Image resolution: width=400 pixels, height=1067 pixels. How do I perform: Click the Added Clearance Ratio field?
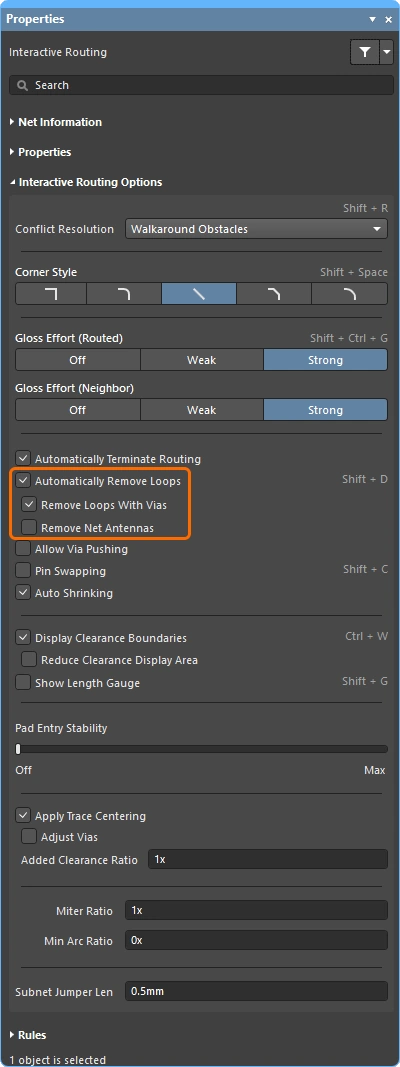click(269, 859)
